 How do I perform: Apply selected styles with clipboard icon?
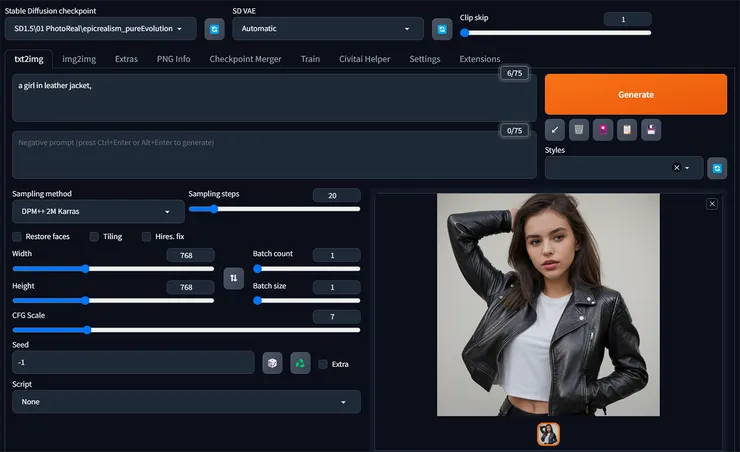pyautogui.click(x=627, y=130)
